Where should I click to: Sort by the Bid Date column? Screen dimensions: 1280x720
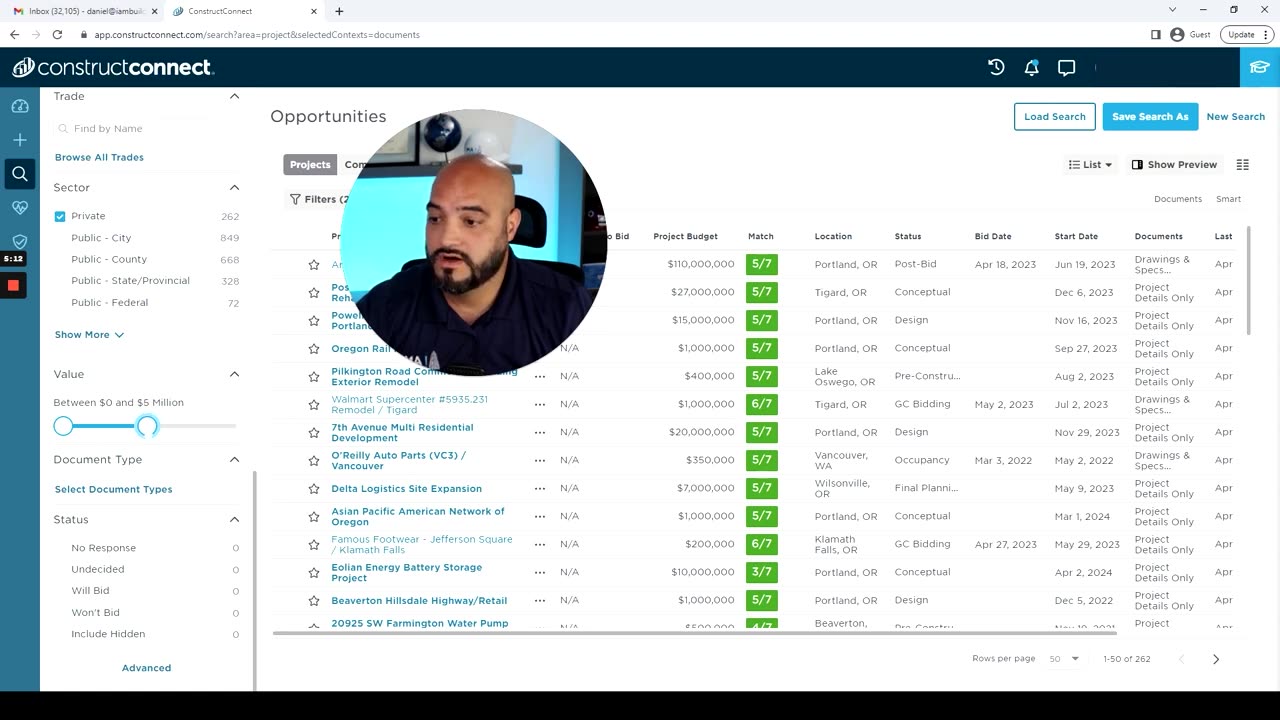tap(993, 236)
